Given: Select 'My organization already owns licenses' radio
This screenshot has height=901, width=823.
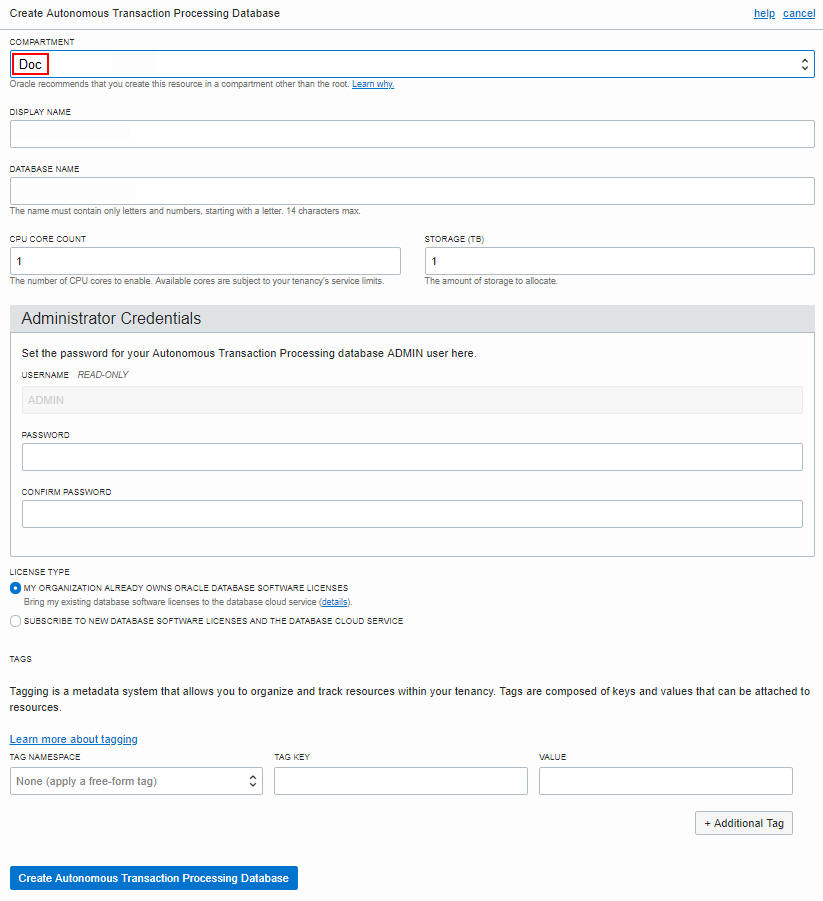Looking at the screenshot, I should [x=15, y=588].
